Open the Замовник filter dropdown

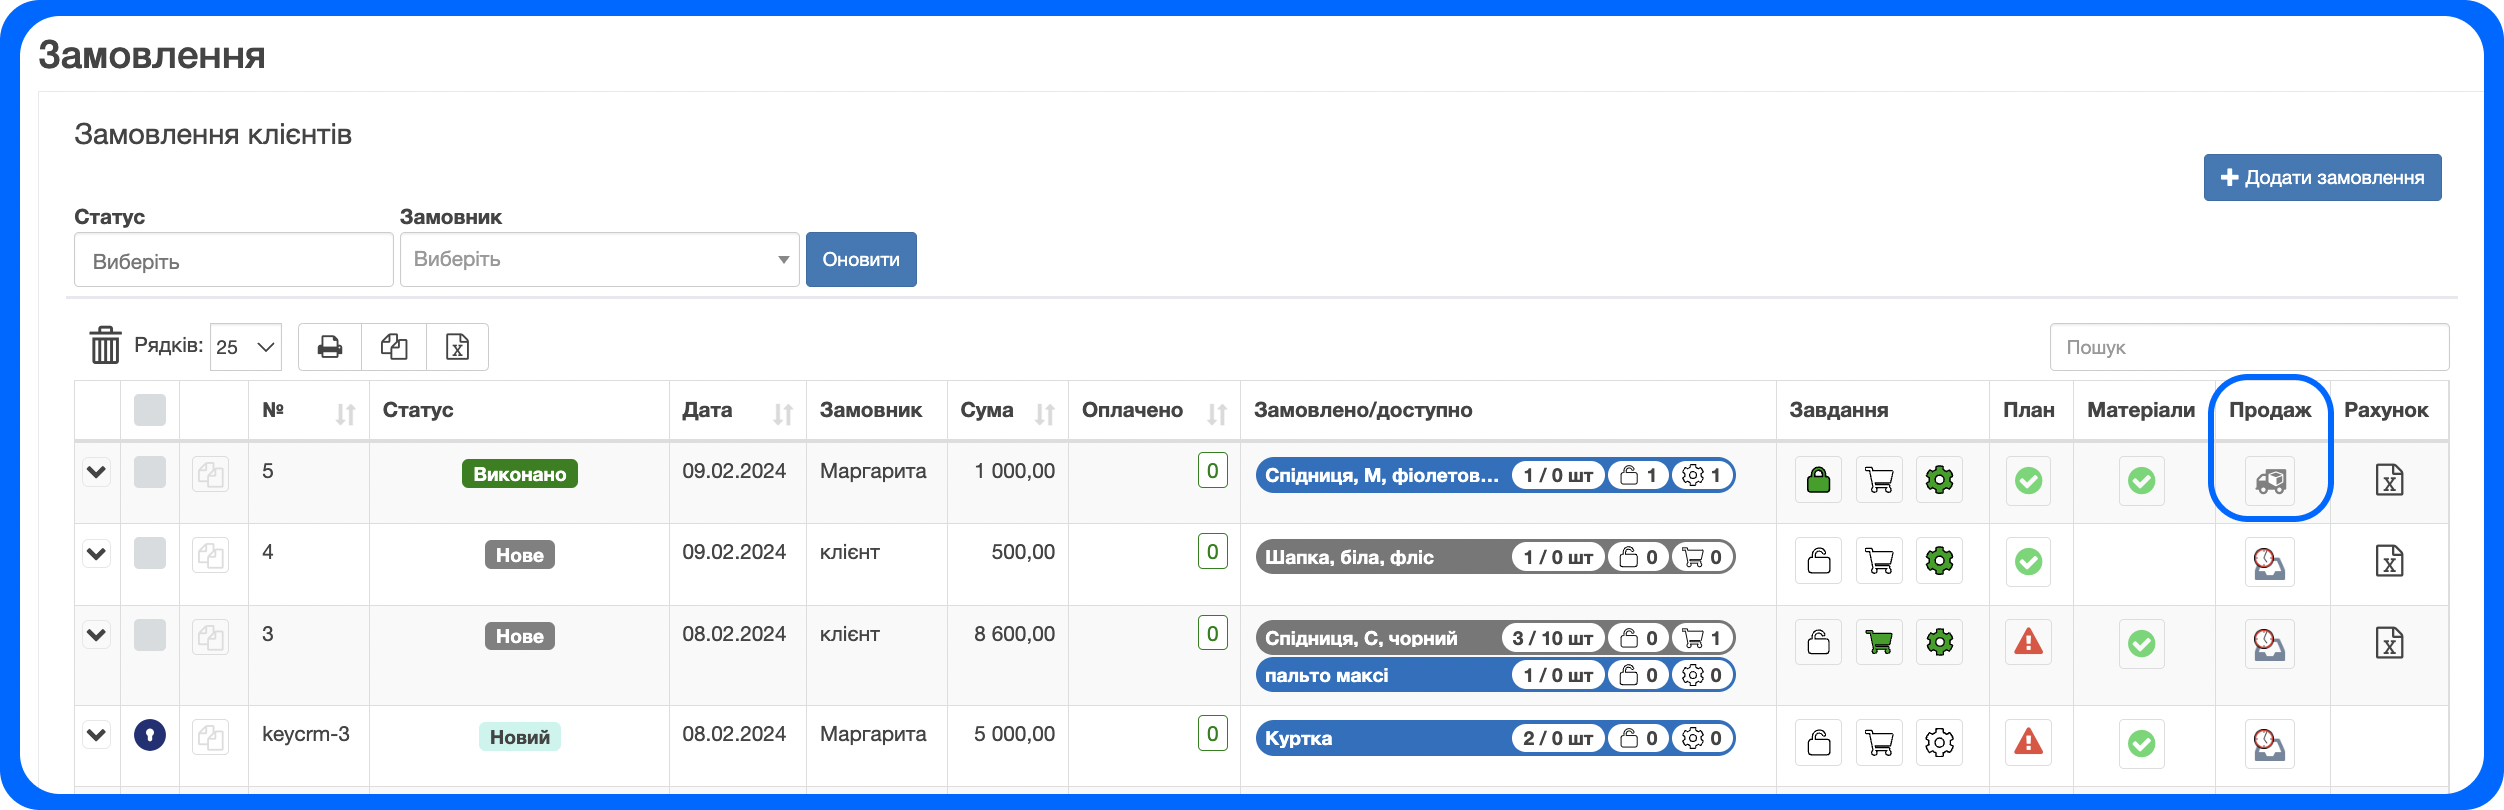599,260
